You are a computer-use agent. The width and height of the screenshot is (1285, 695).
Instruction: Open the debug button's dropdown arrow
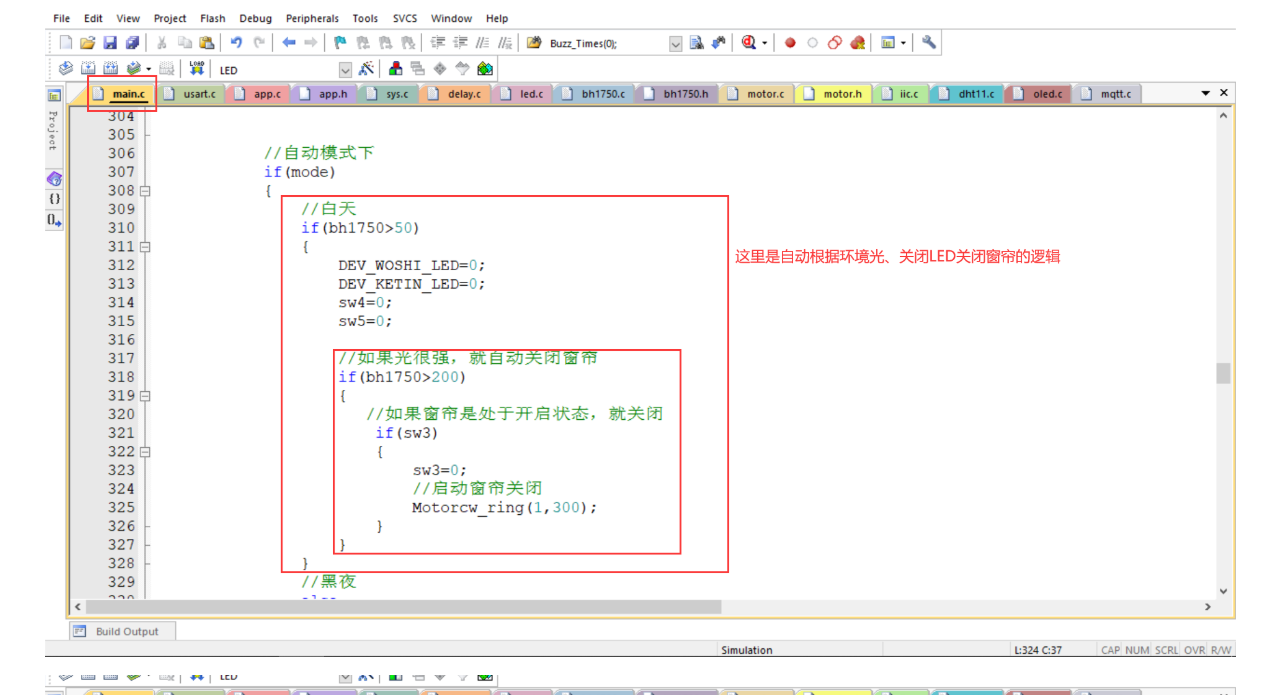pyautogui.click(x=765, y=43)
